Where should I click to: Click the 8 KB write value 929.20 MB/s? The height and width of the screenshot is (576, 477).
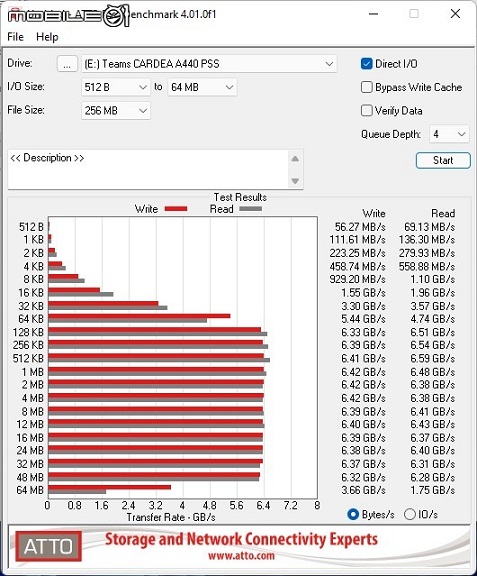pos(357,279)
